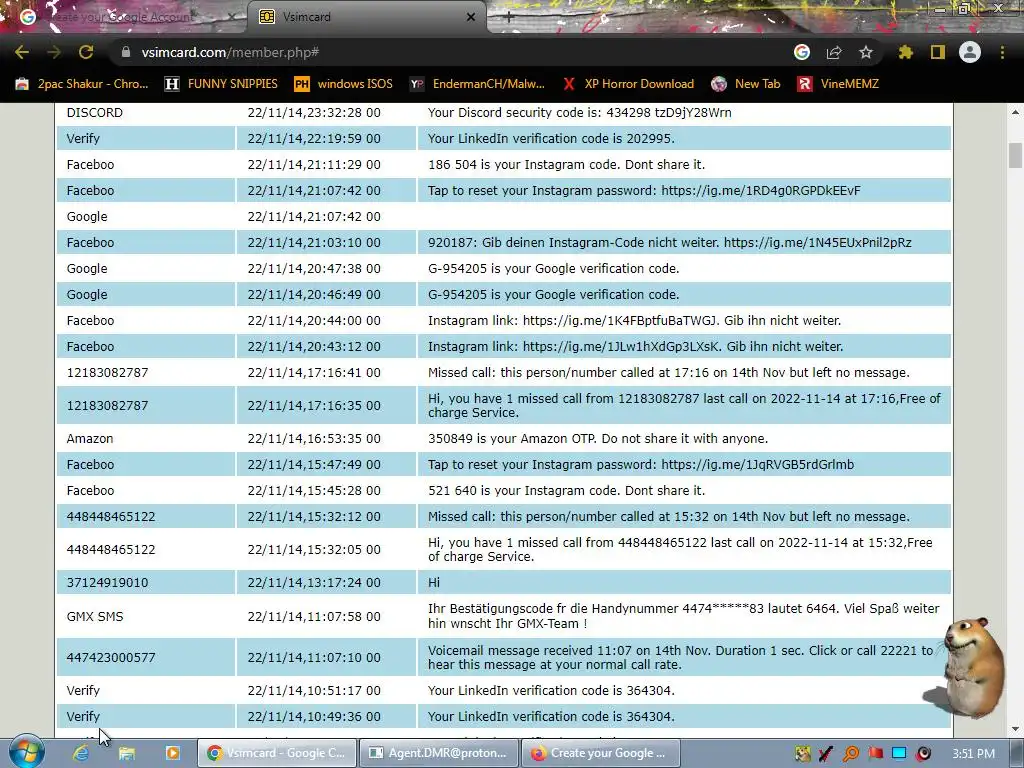
Task: Click the timestamp 22/11/14,20:46:49 00
Action: [x=313, y=295]
